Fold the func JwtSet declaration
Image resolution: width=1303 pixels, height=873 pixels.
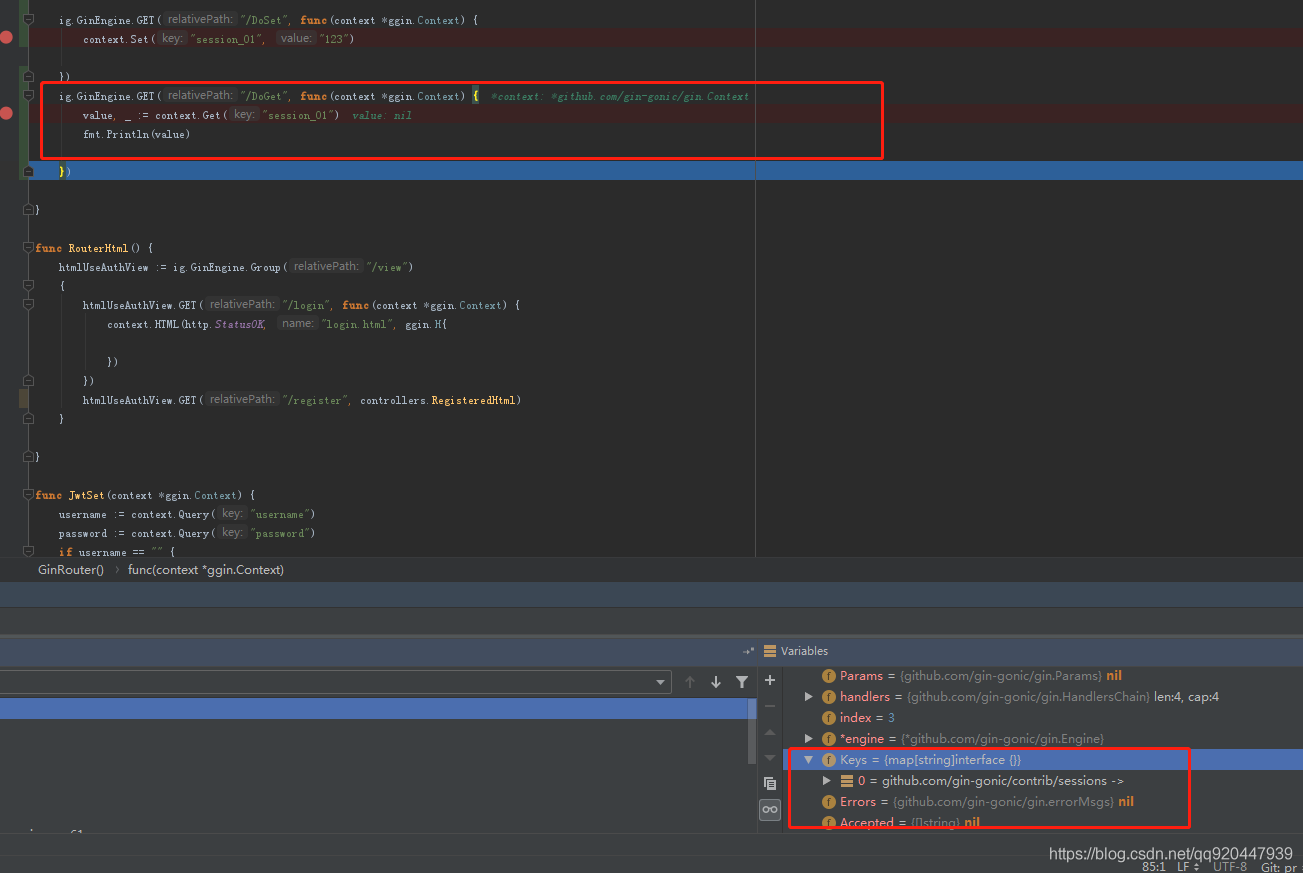28,495
